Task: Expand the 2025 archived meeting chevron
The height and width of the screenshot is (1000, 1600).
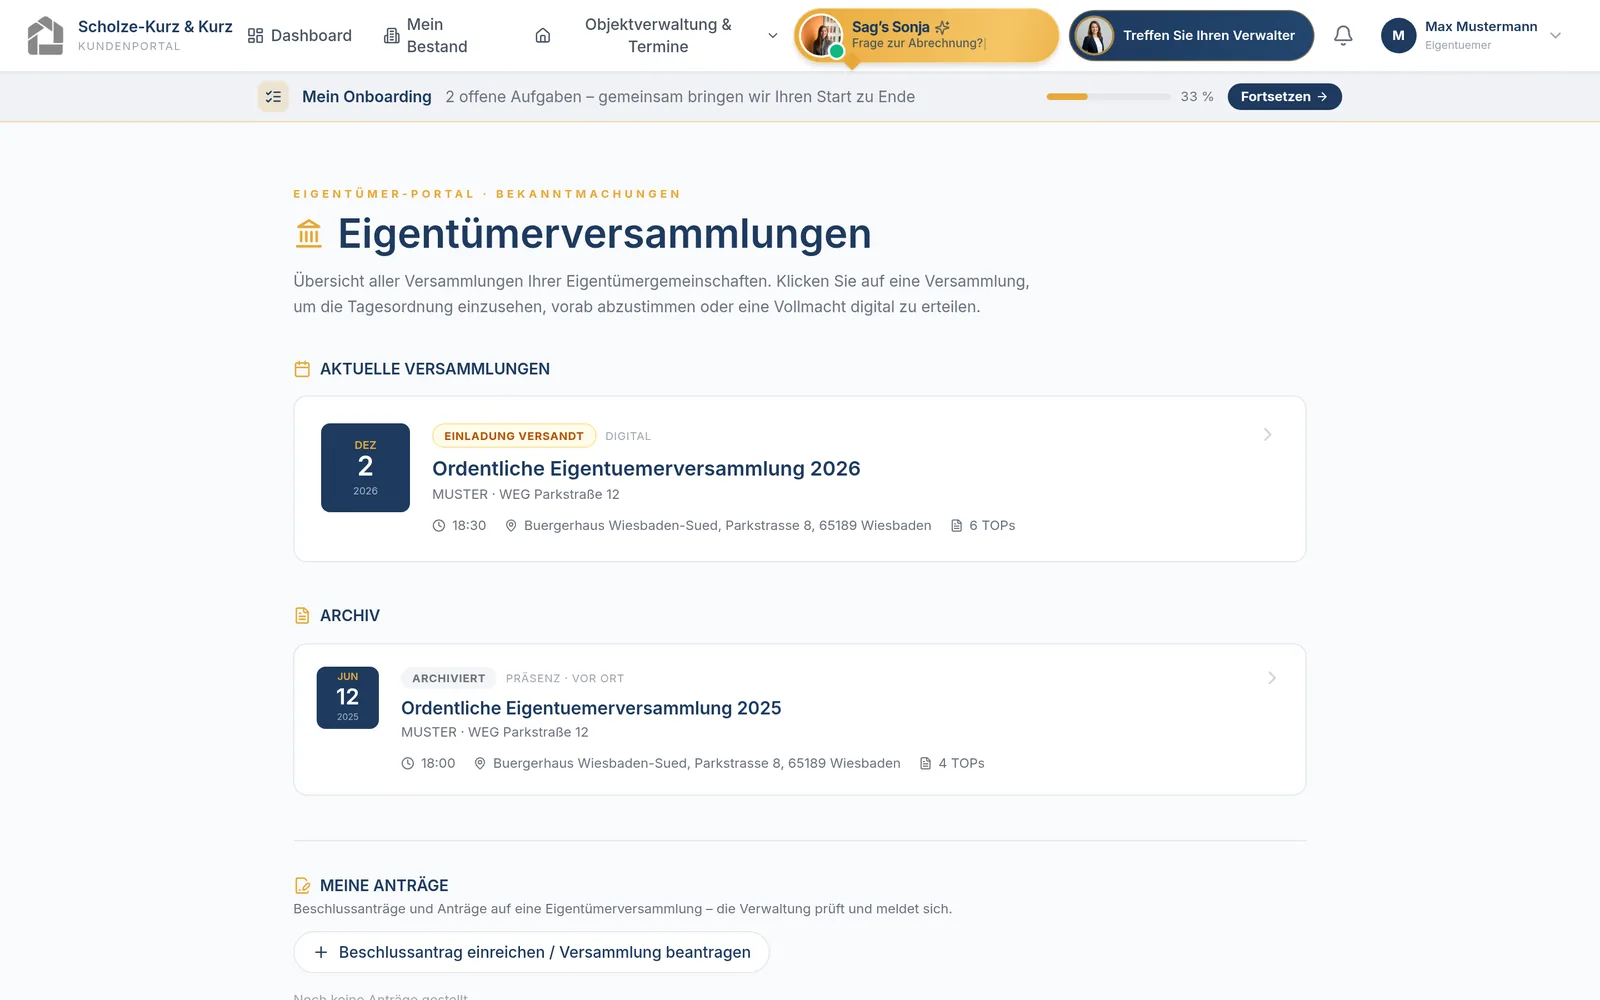Action: pos(1271,678)
